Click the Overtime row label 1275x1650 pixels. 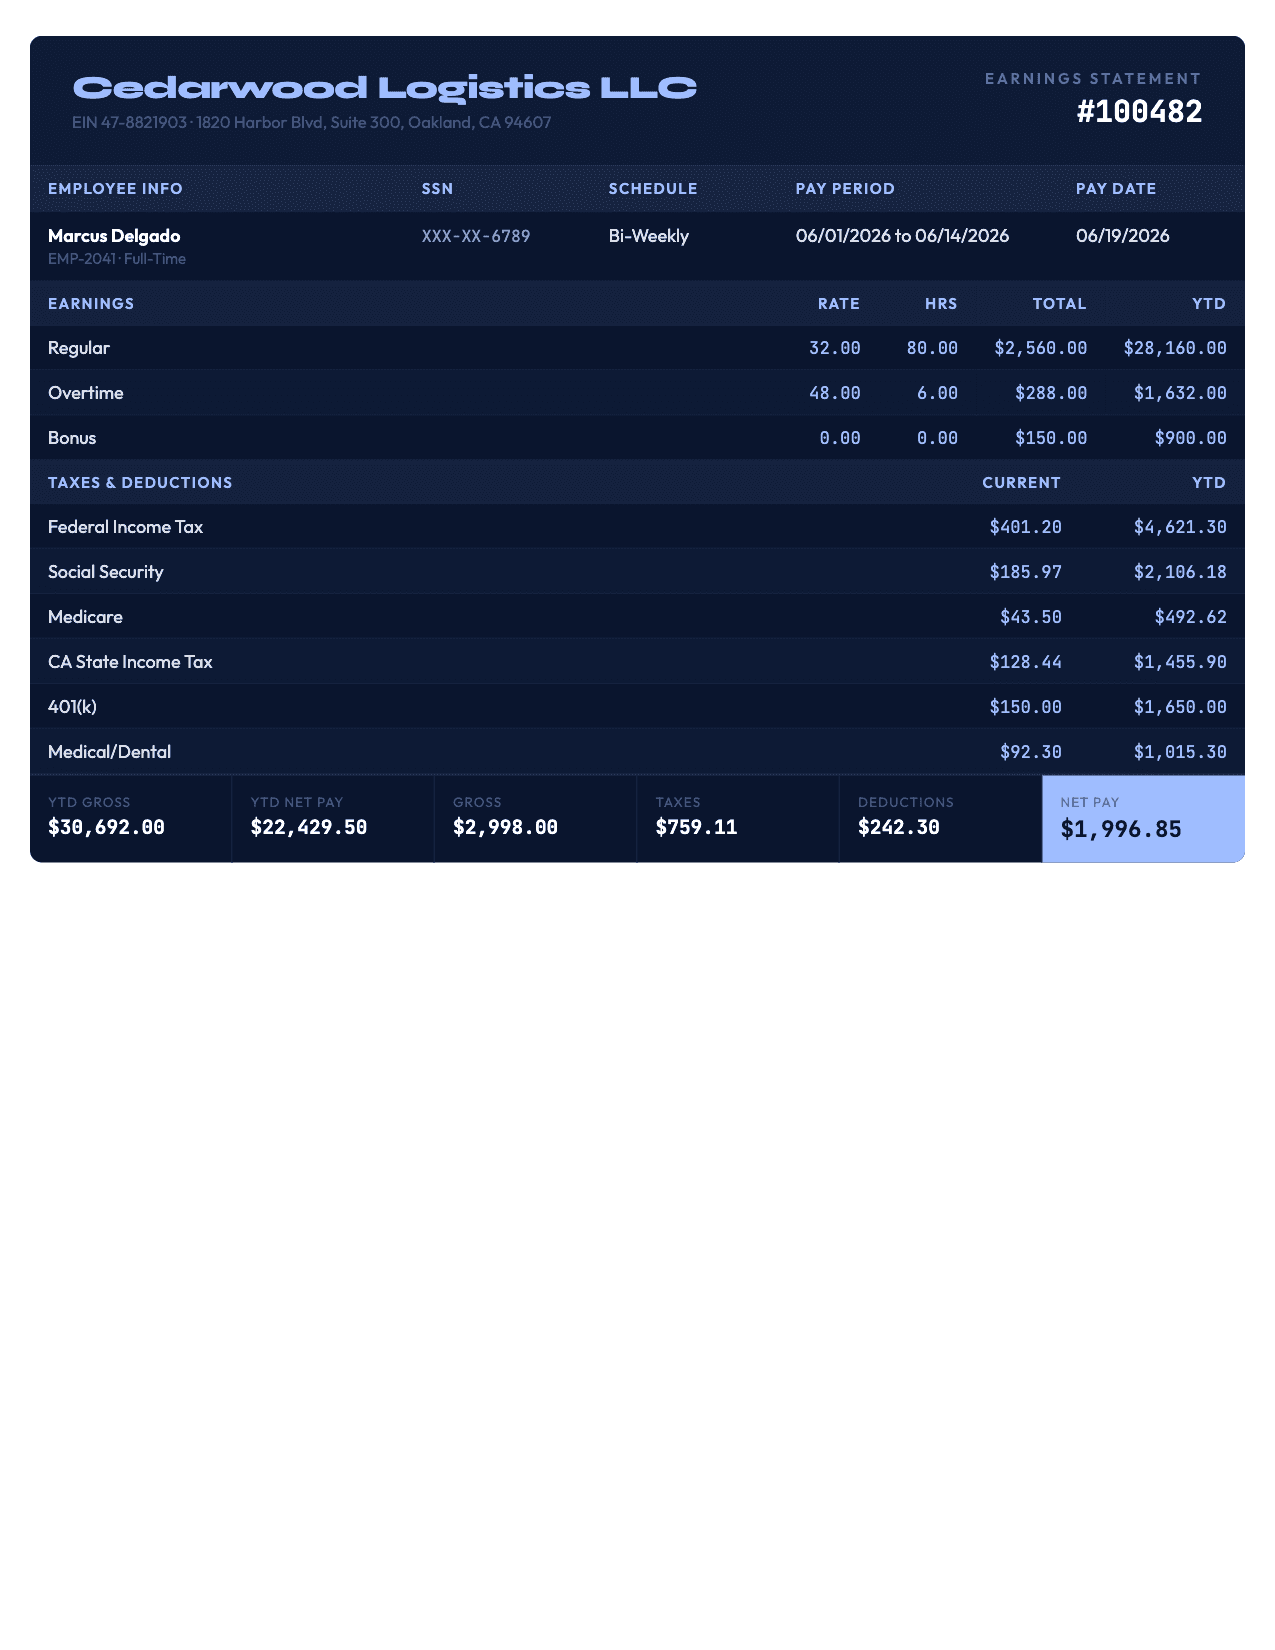(x=86, y=393)
